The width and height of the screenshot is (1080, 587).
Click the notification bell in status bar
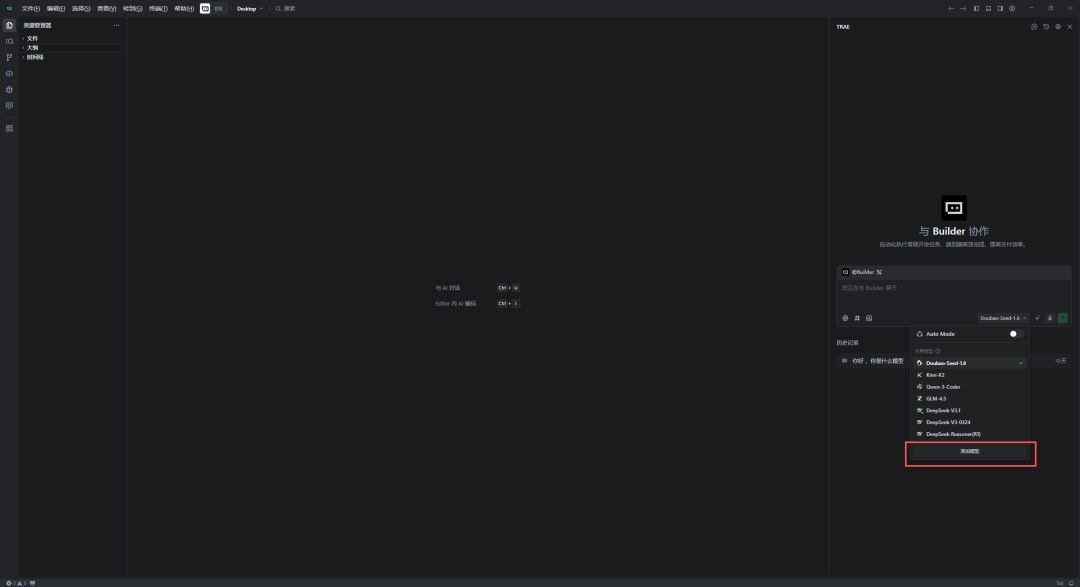click(x=1071, y=583)
